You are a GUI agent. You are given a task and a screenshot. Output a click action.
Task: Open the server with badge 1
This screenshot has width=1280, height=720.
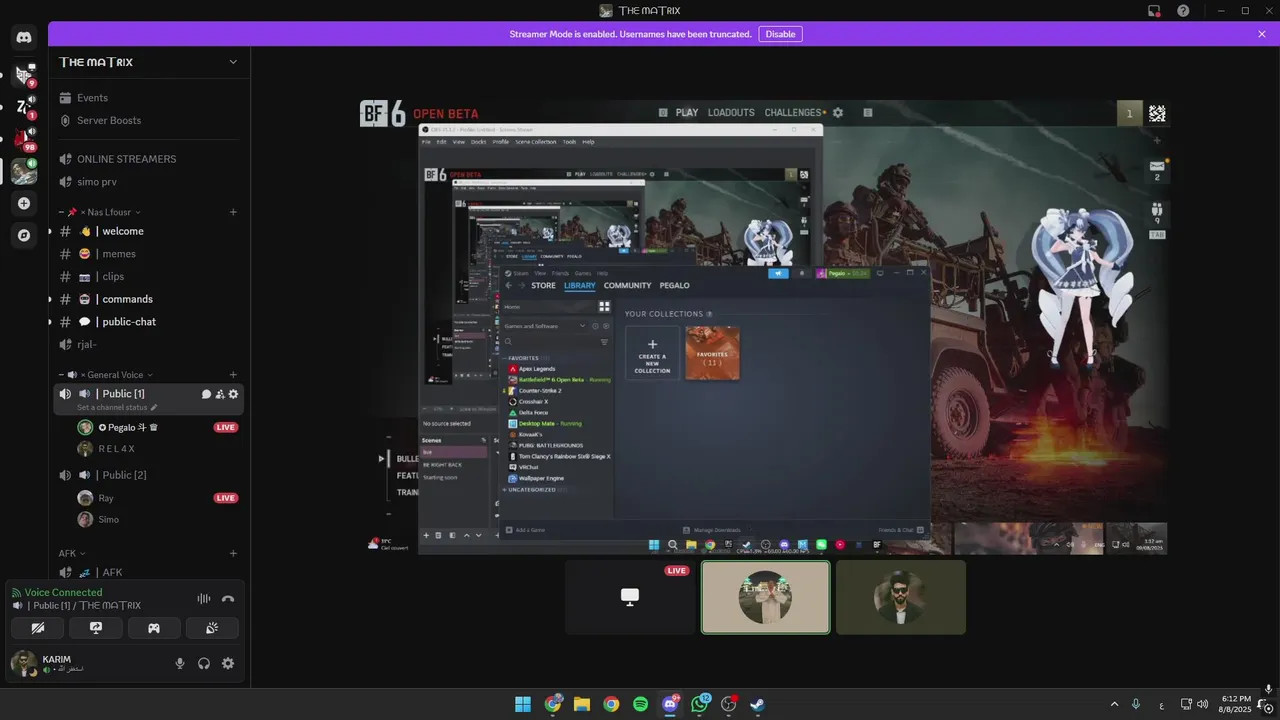point(24,107)
